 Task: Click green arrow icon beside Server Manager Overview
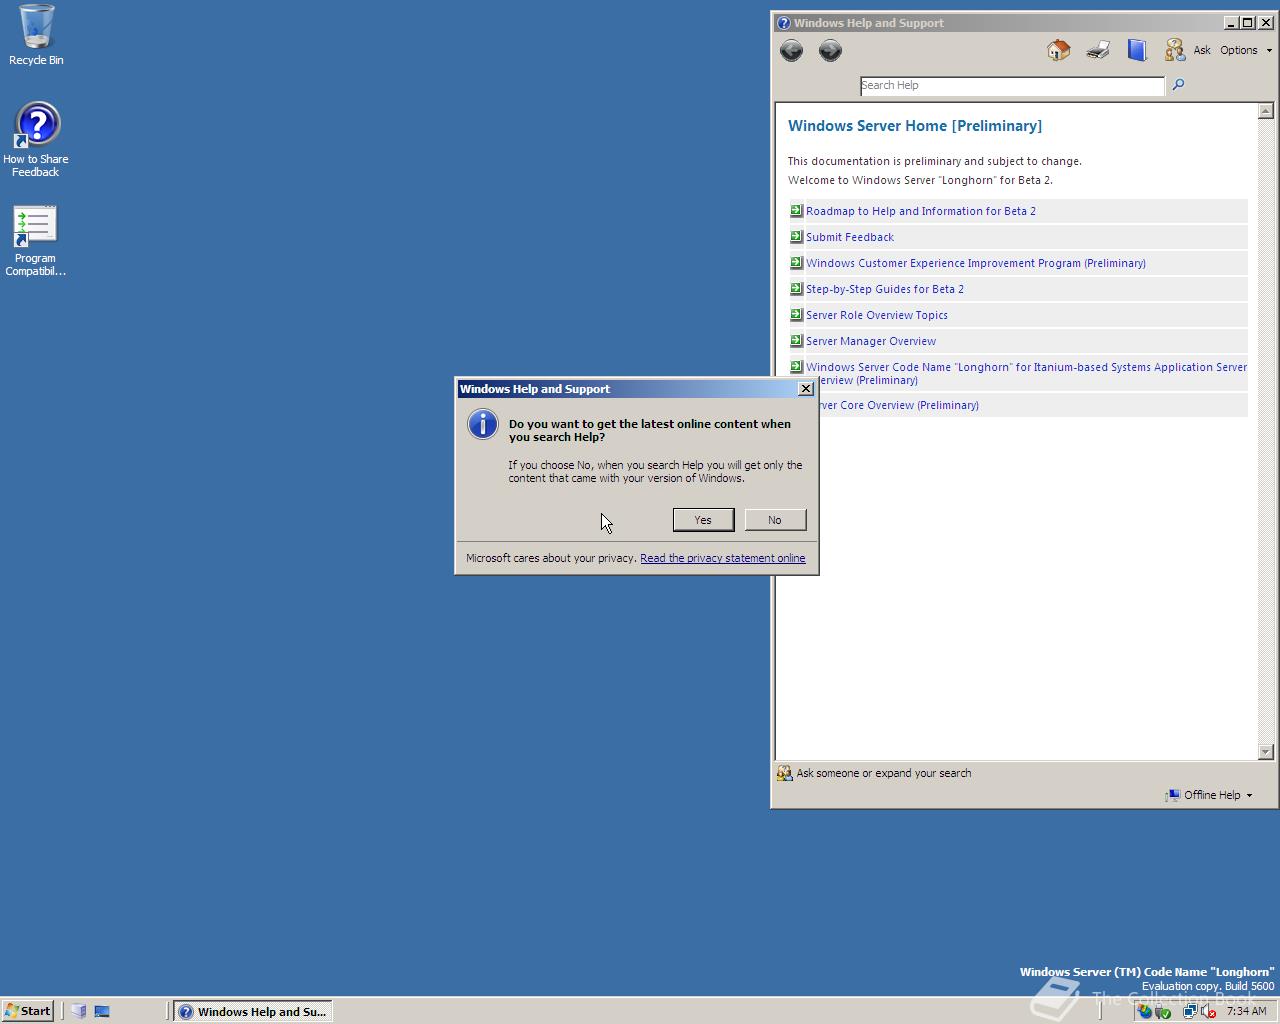[x=796, y=340]
